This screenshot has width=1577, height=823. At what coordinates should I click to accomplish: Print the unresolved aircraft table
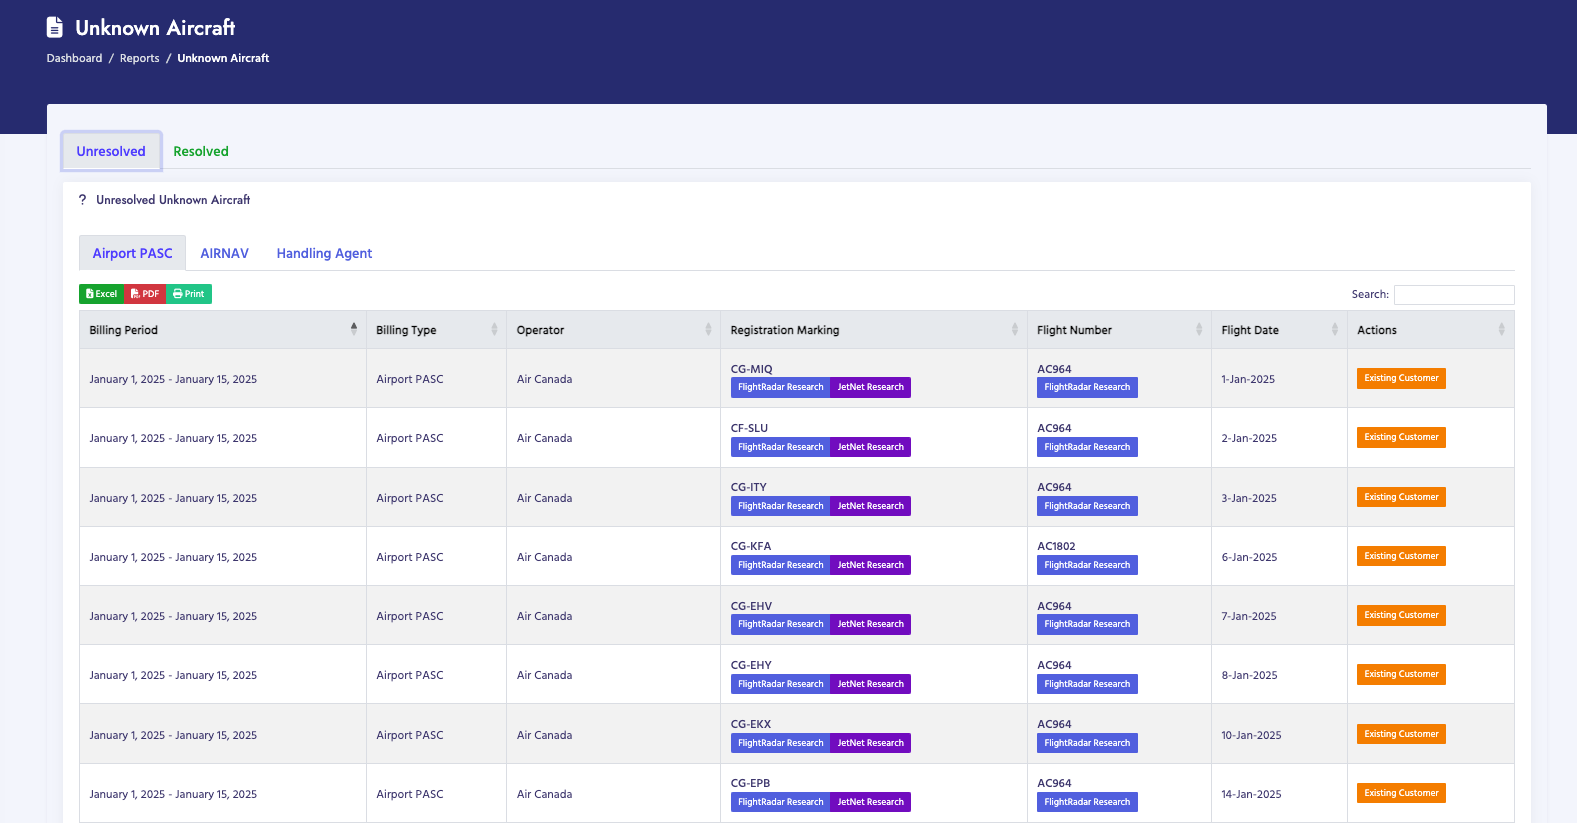click(188, 294)
